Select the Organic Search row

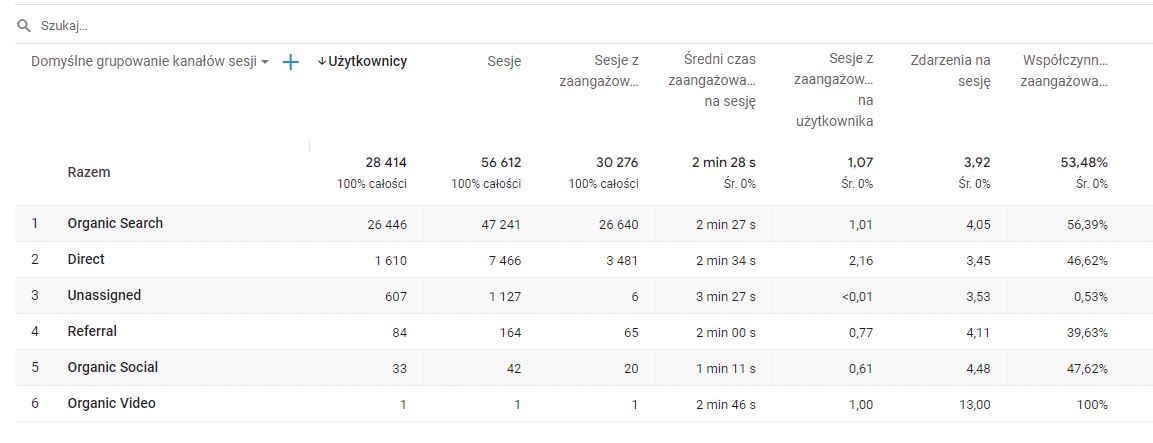tap(576, 224)
